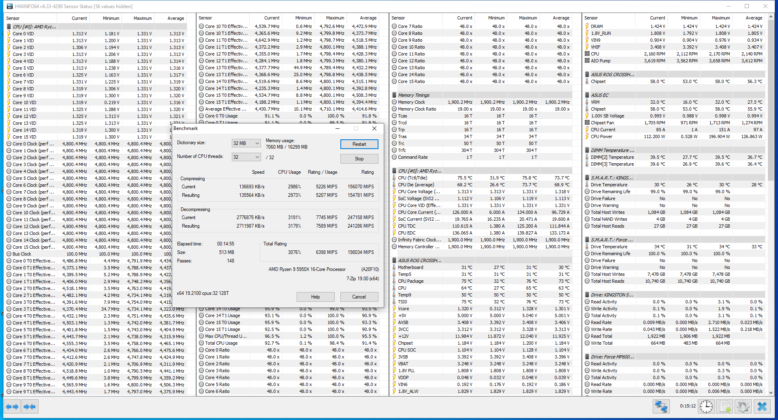Collapse the DIMM Temperature group header

(674, 150)
